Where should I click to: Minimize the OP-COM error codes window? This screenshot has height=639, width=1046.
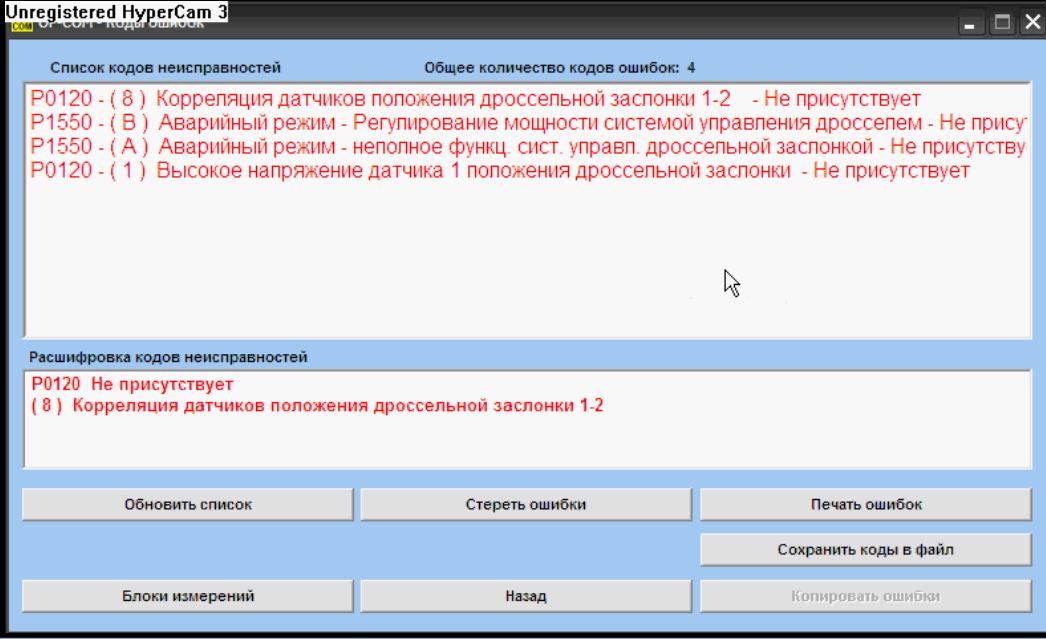(969, 23)
